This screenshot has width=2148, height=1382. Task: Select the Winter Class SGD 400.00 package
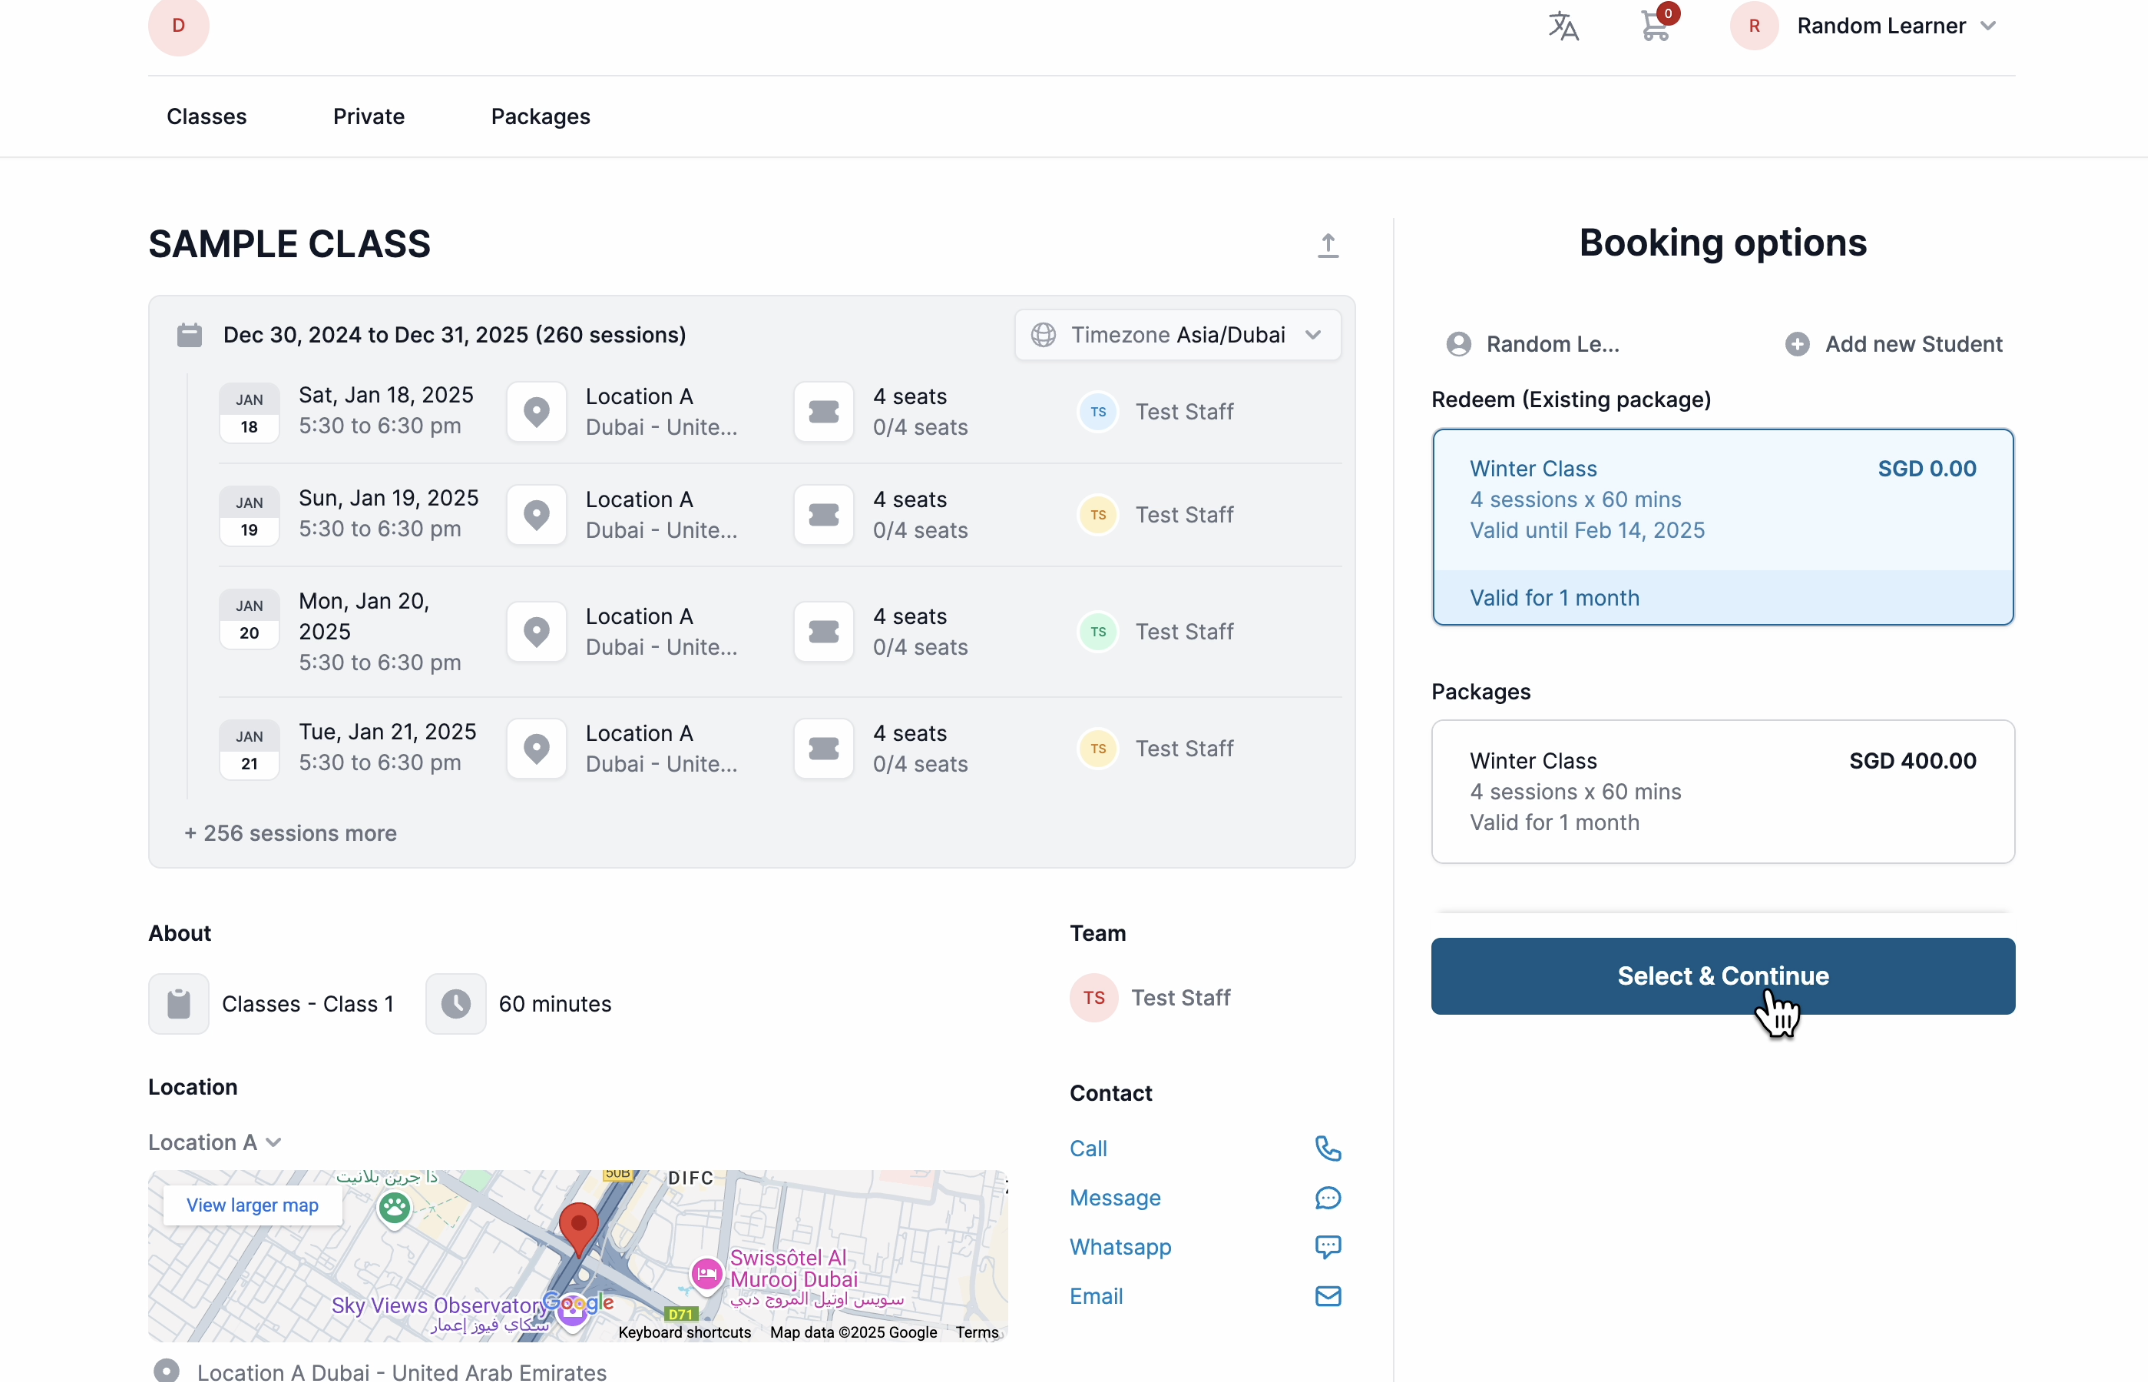click(x=1722, y=791)
